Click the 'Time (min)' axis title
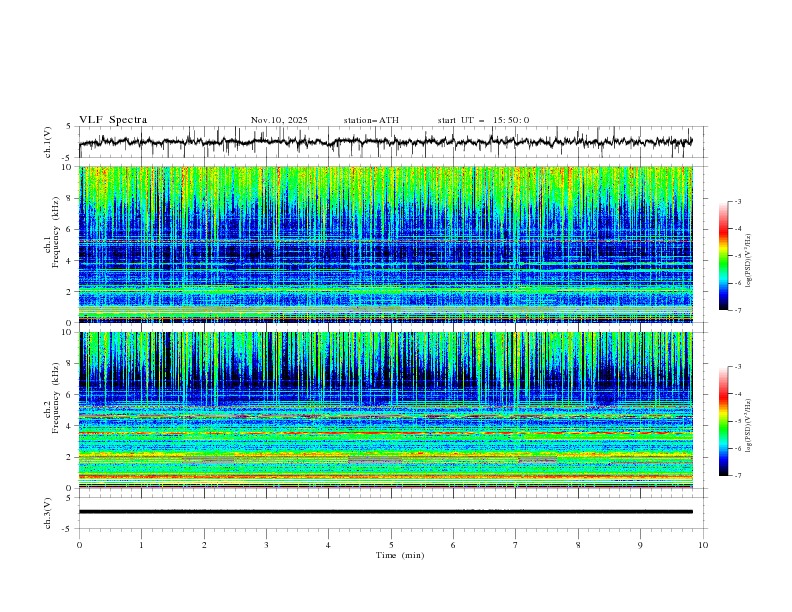Screen dimensions: 792x612 pos(400,555)
